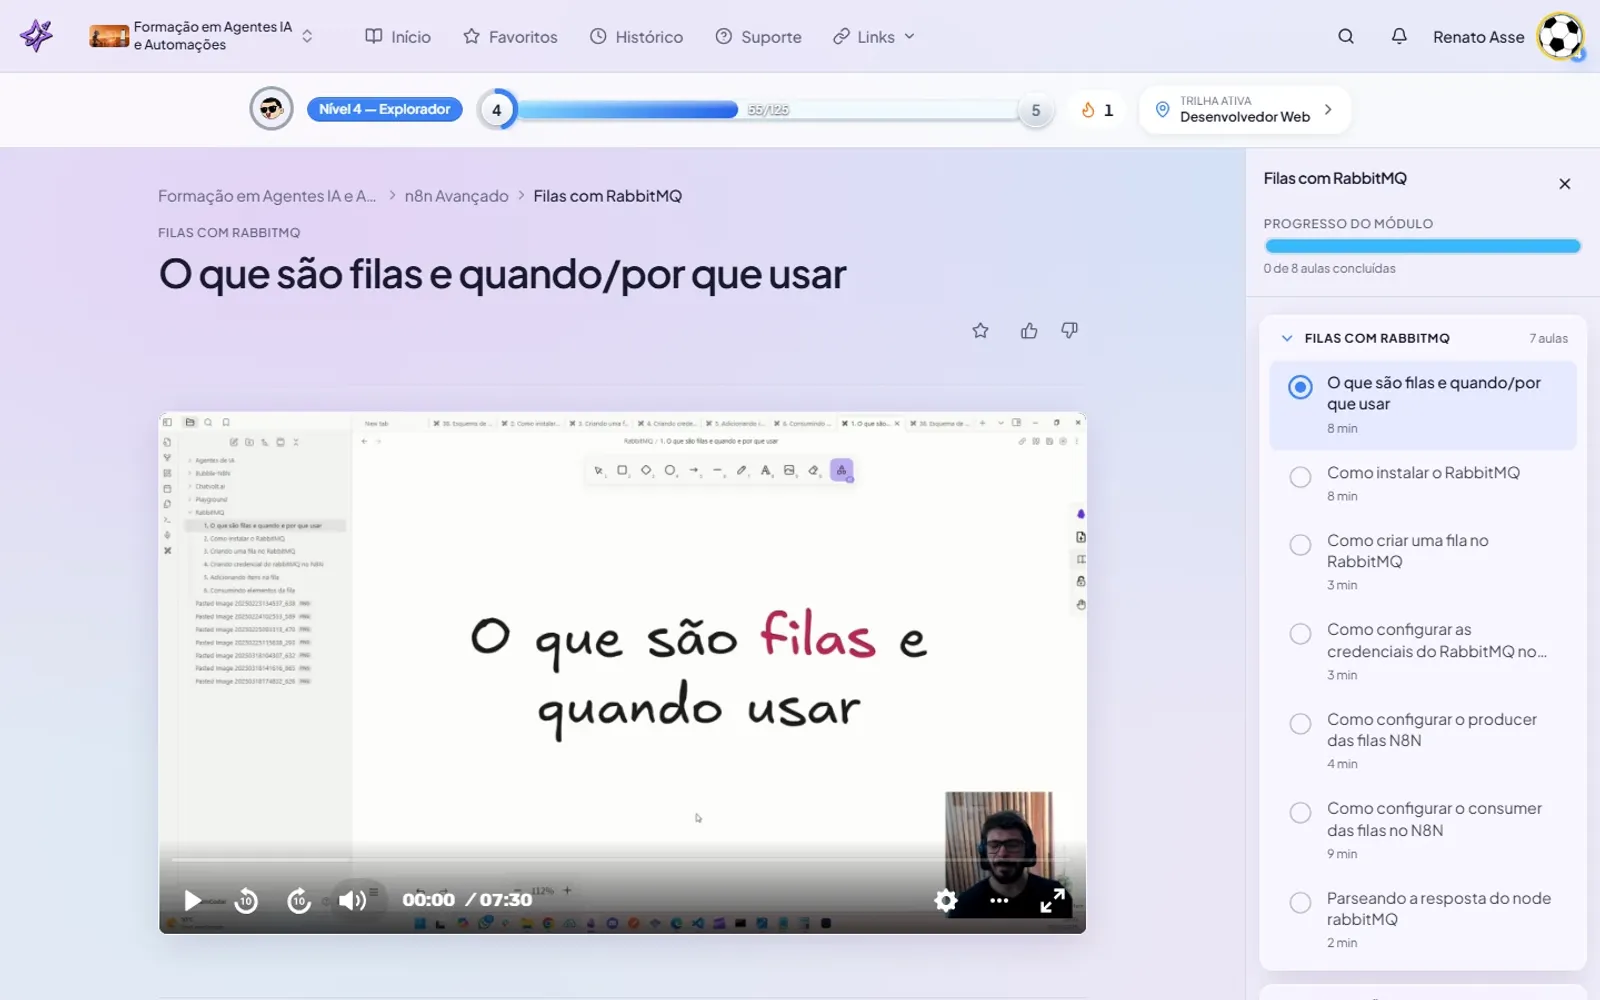Click the user avatar beside level badge

(x=271, y=109)
